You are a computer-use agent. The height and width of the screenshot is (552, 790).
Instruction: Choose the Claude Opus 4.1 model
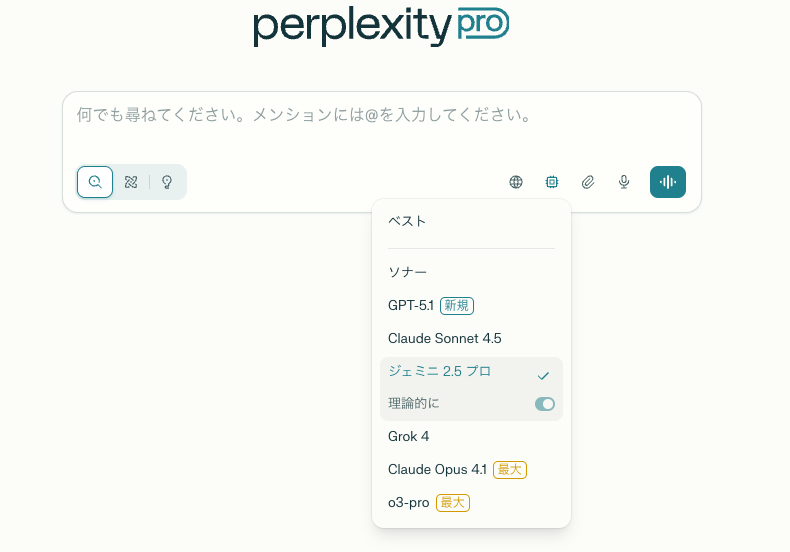(x=437, y=469)
